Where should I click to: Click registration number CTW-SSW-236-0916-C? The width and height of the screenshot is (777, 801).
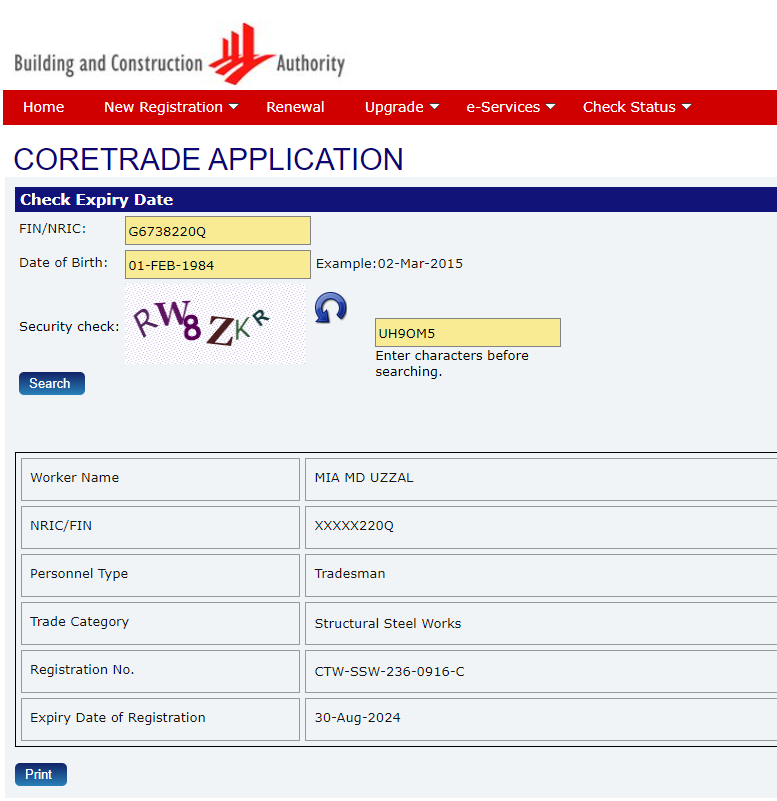pos(389,672)
